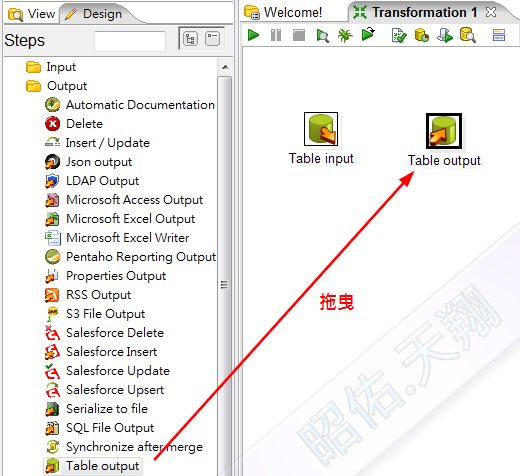520x476 pixels.
Task: Open the Welcome! tab
Action: [283, 12]
